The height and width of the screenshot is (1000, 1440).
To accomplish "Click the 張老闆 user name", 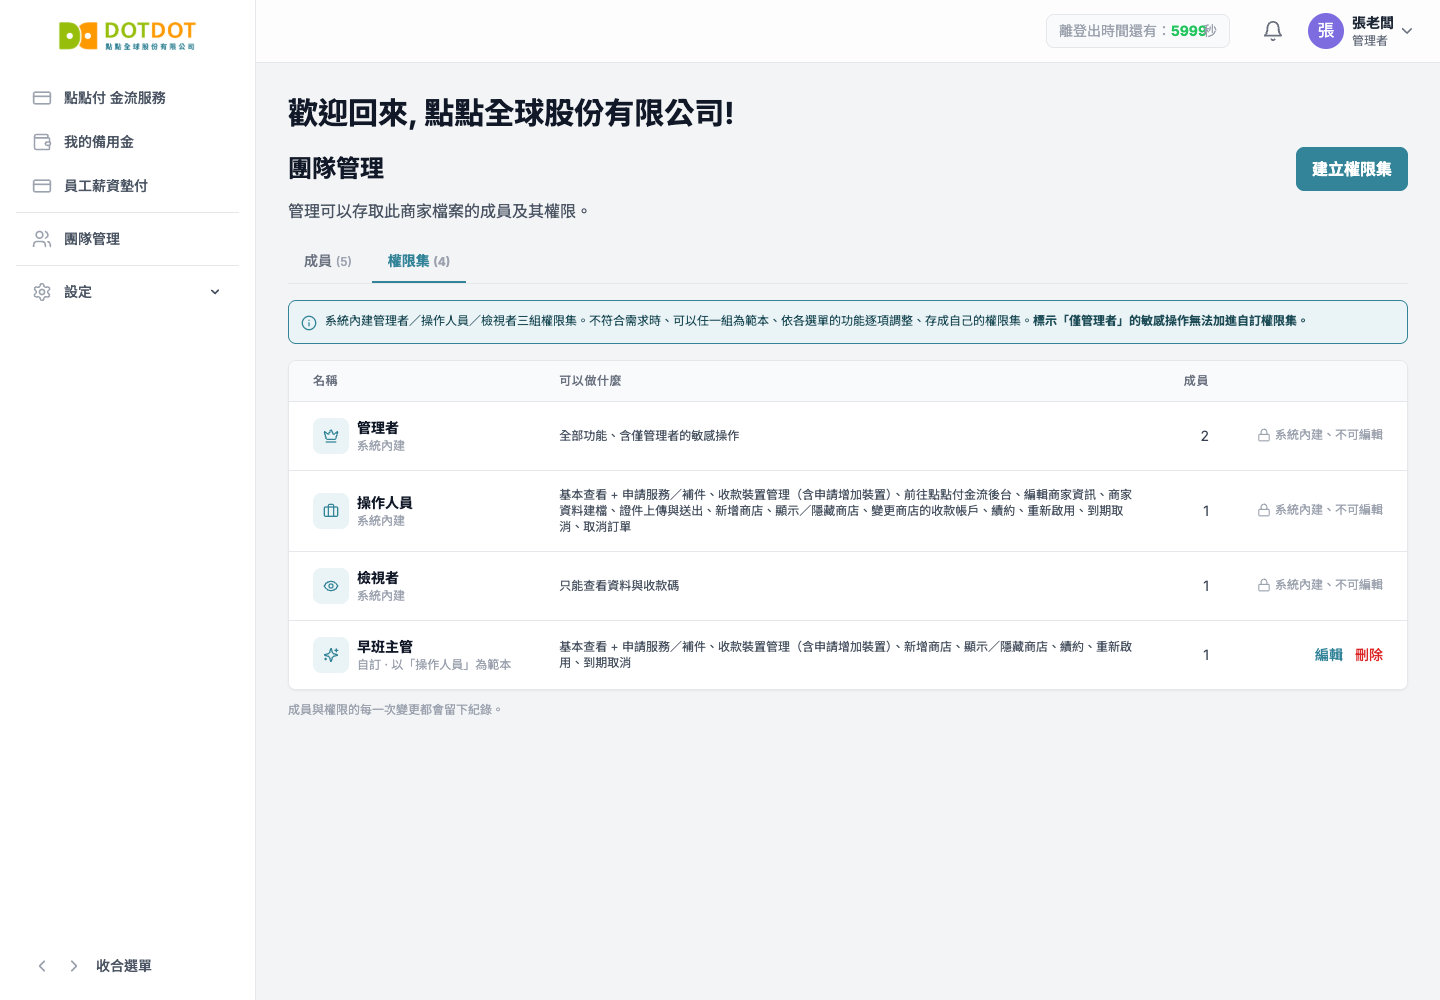I will tap(1373, 23).
